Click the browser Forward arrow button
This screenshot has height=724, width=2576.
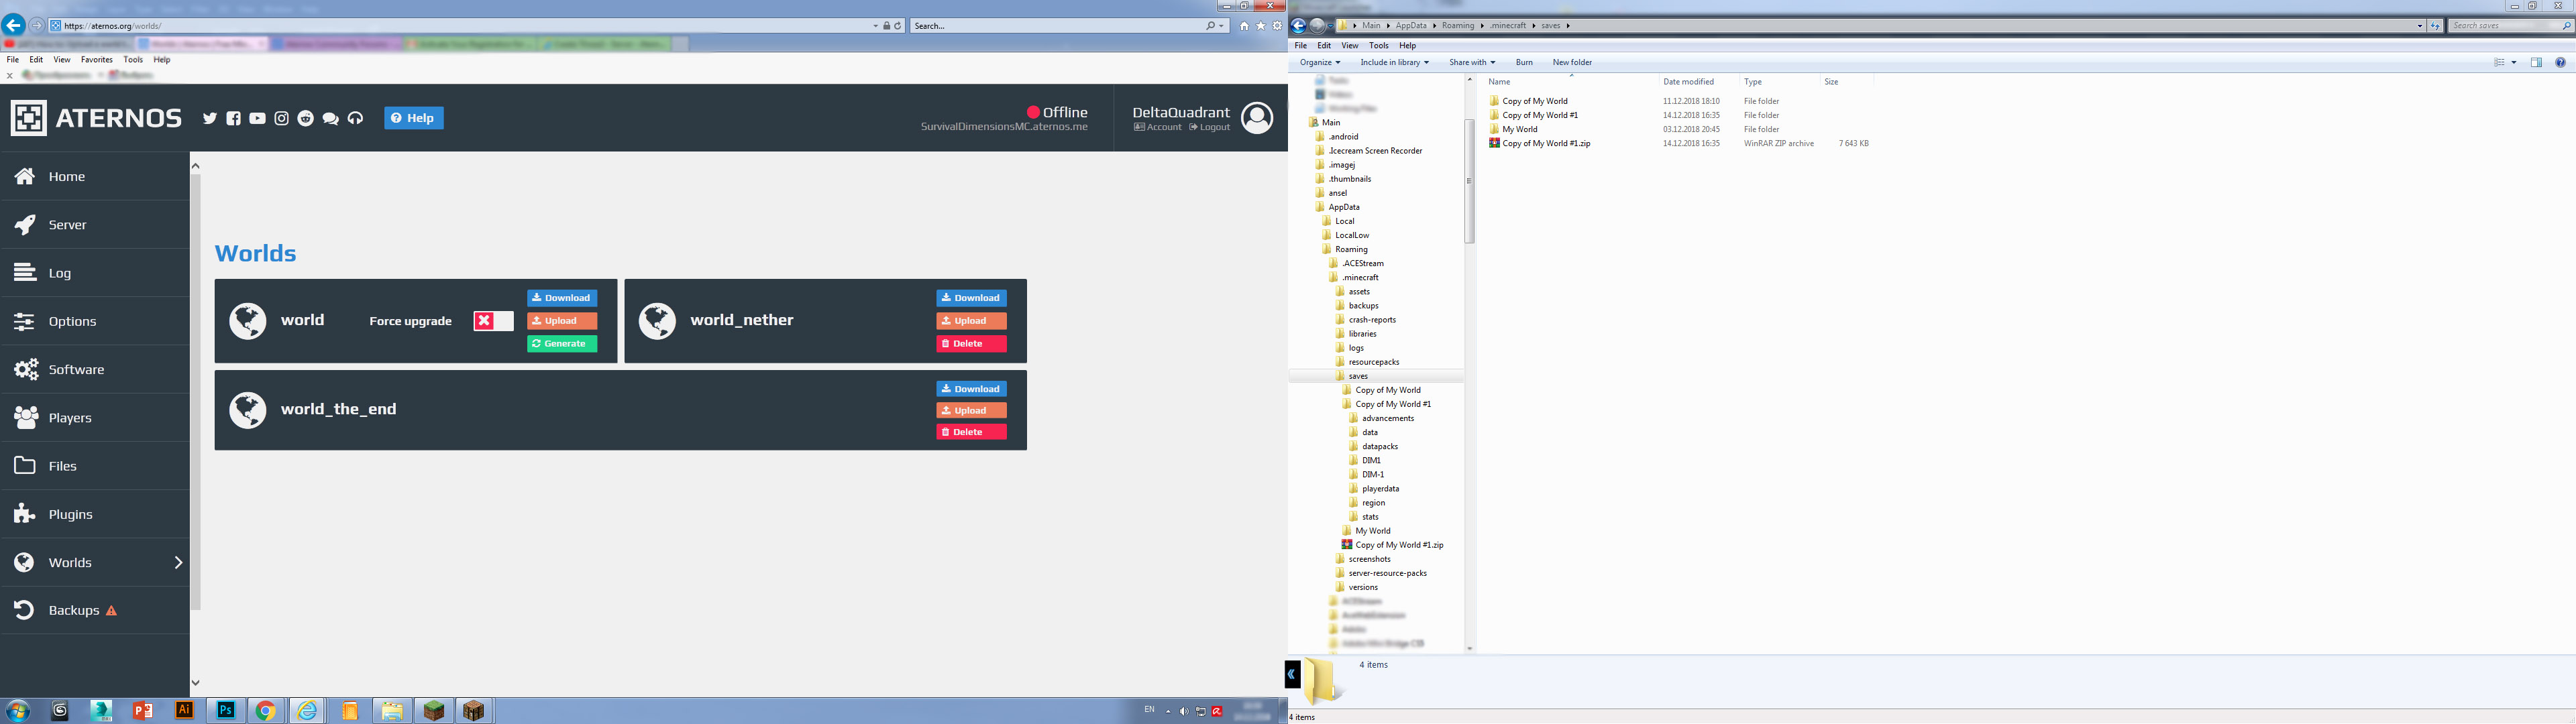(x=38, y=25)
